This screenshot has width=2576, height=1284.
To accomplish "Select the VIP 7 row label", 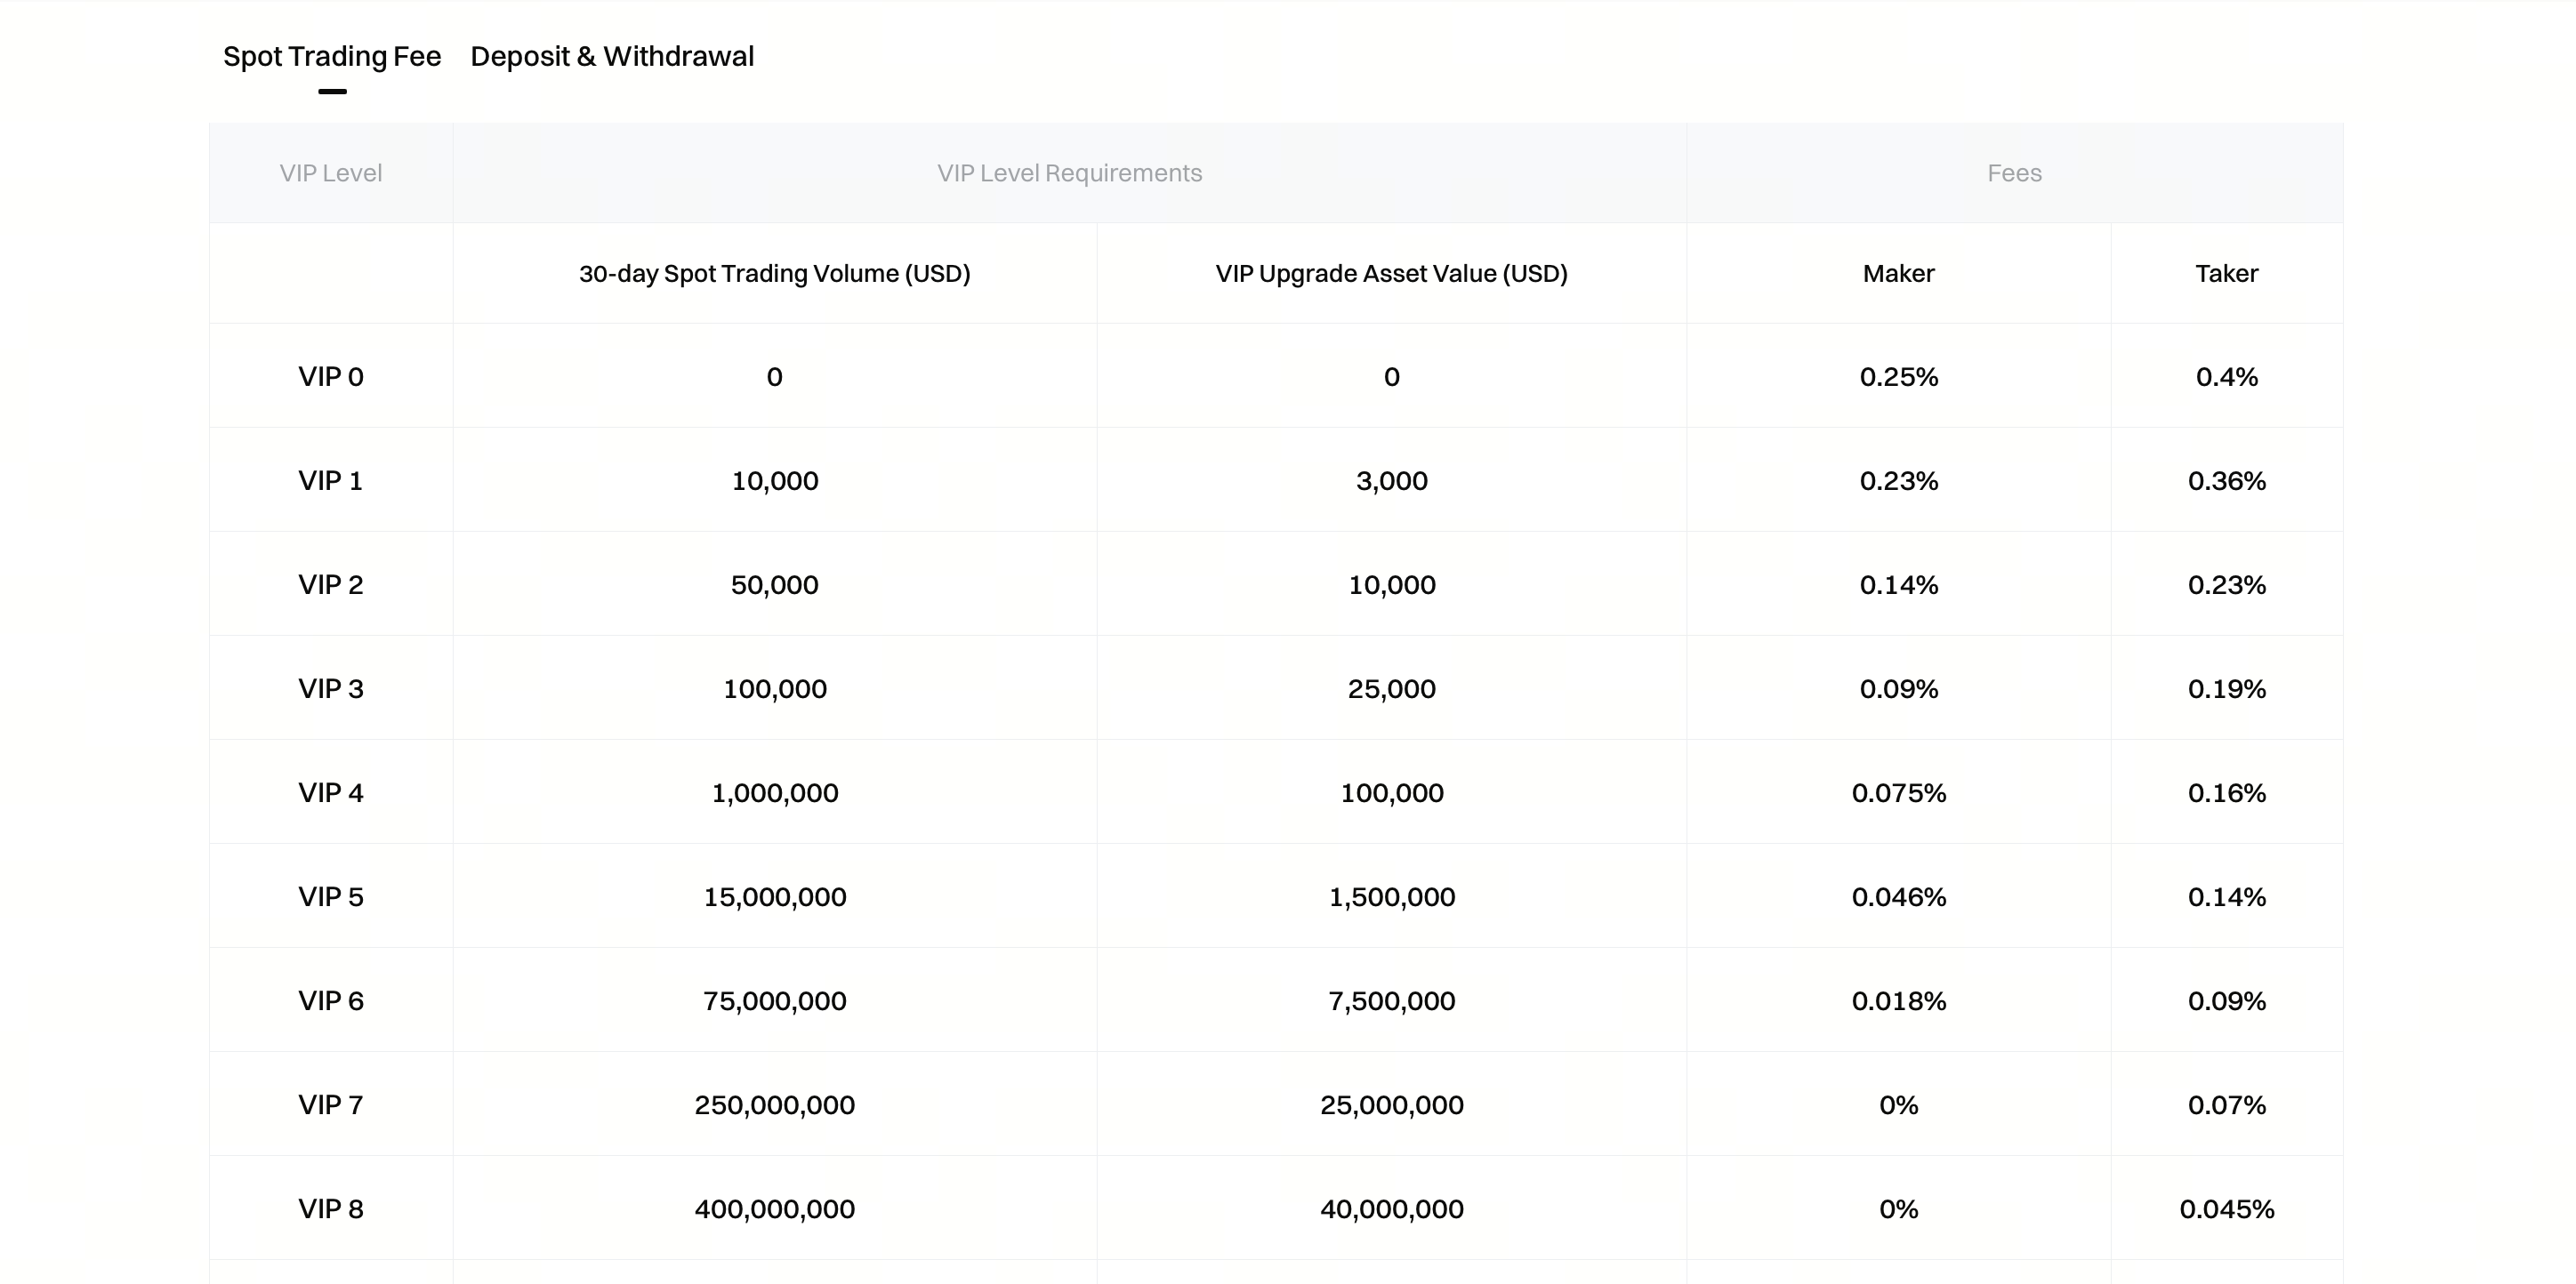I will (331, 1105).
